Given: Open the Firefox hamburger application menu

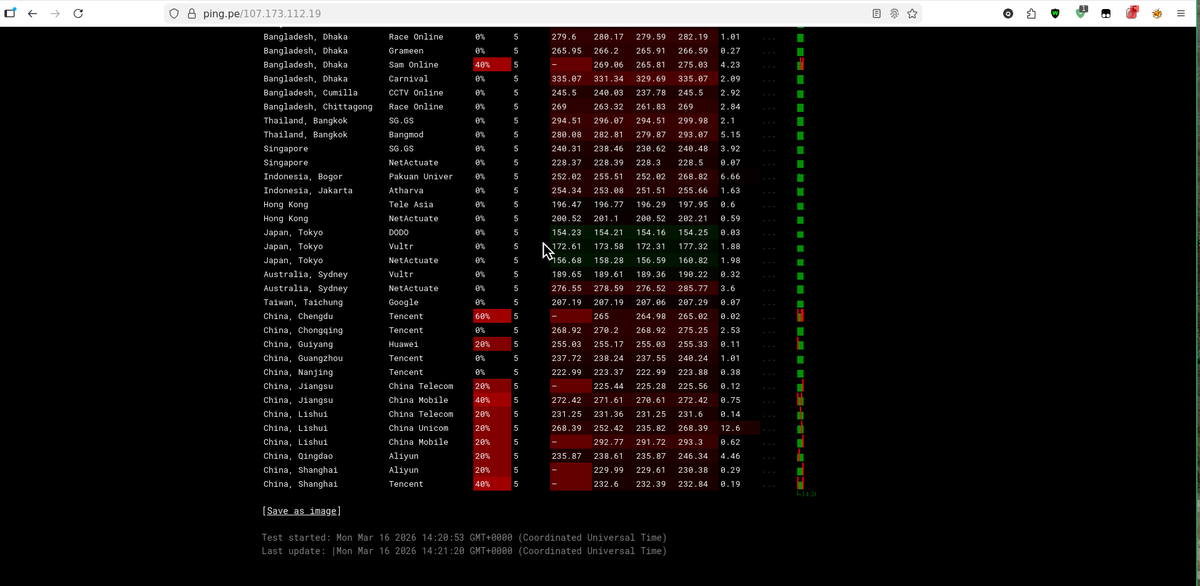Looking at the screenshot, I should [1181, 14].
